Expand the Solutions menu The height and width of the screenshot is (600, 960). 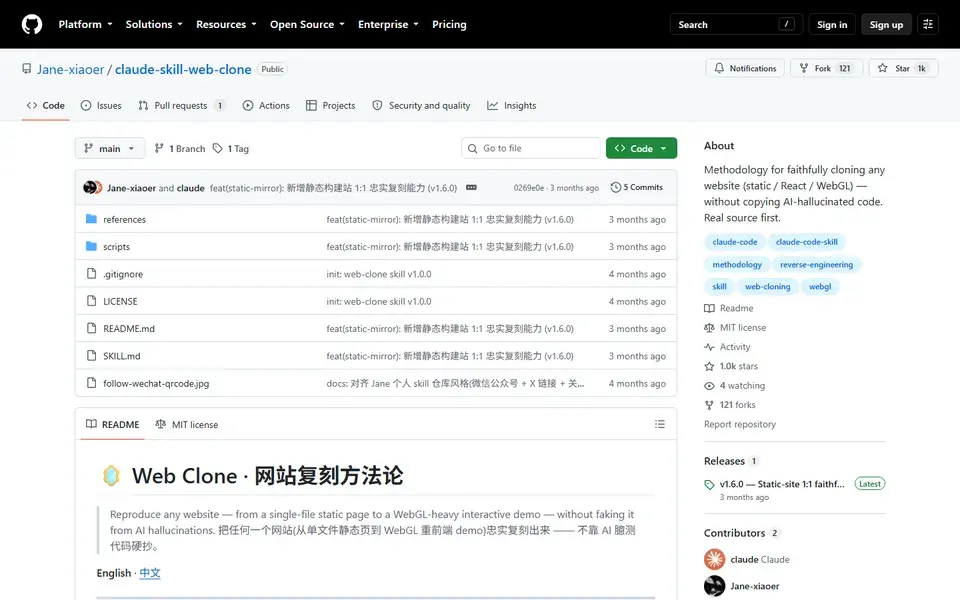coord(154,24)
